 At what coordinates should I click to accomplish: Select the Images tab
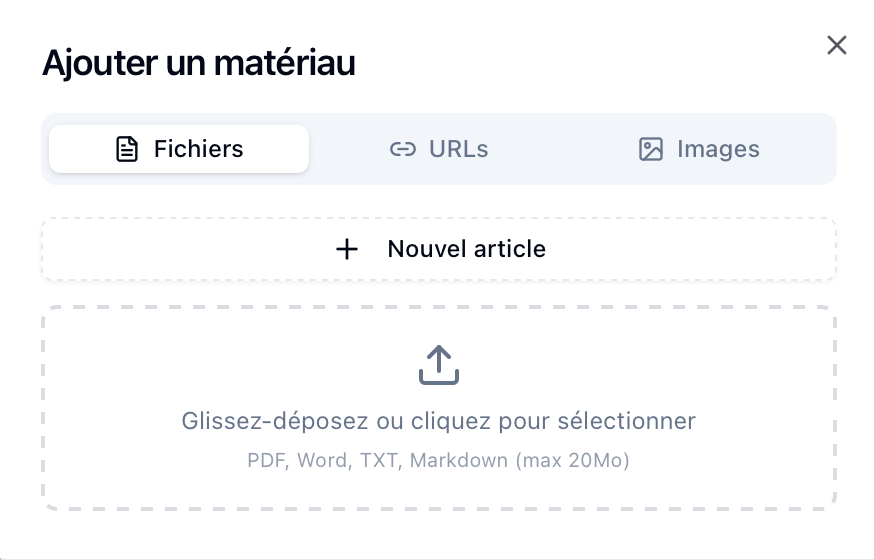(718, 149)
